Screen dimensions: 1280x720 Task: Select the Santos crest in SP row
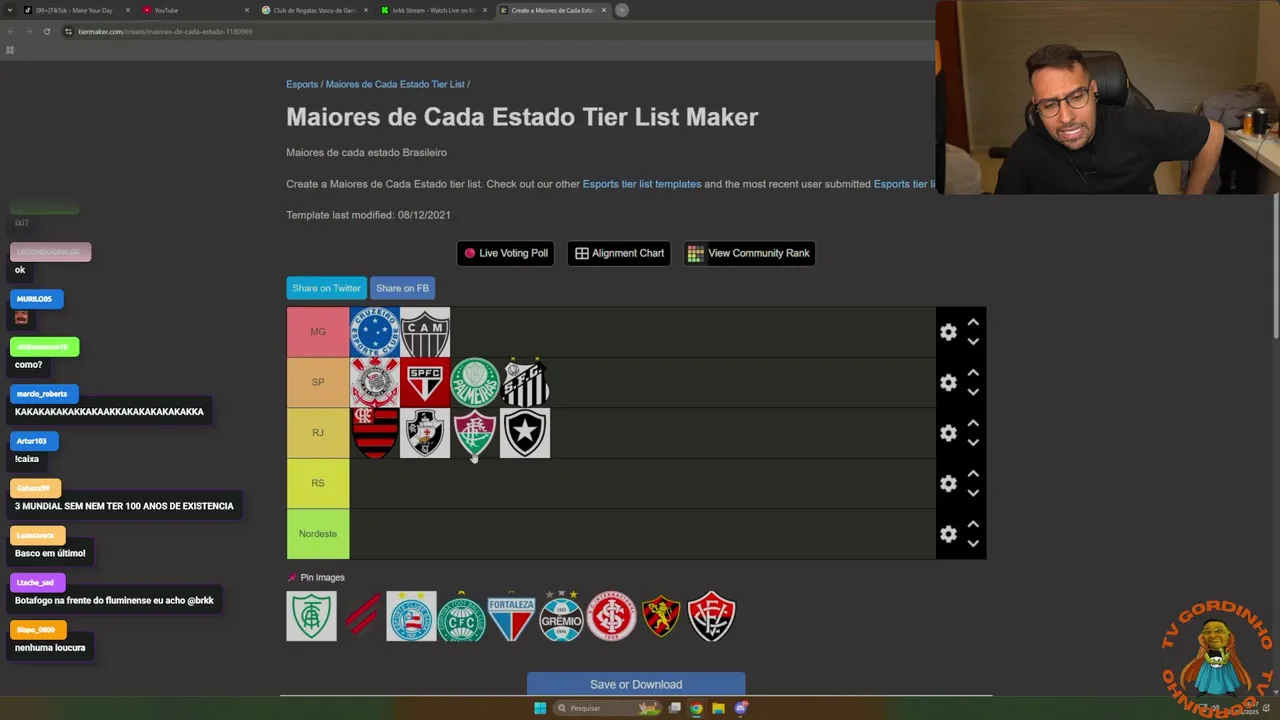click(525, 382)
